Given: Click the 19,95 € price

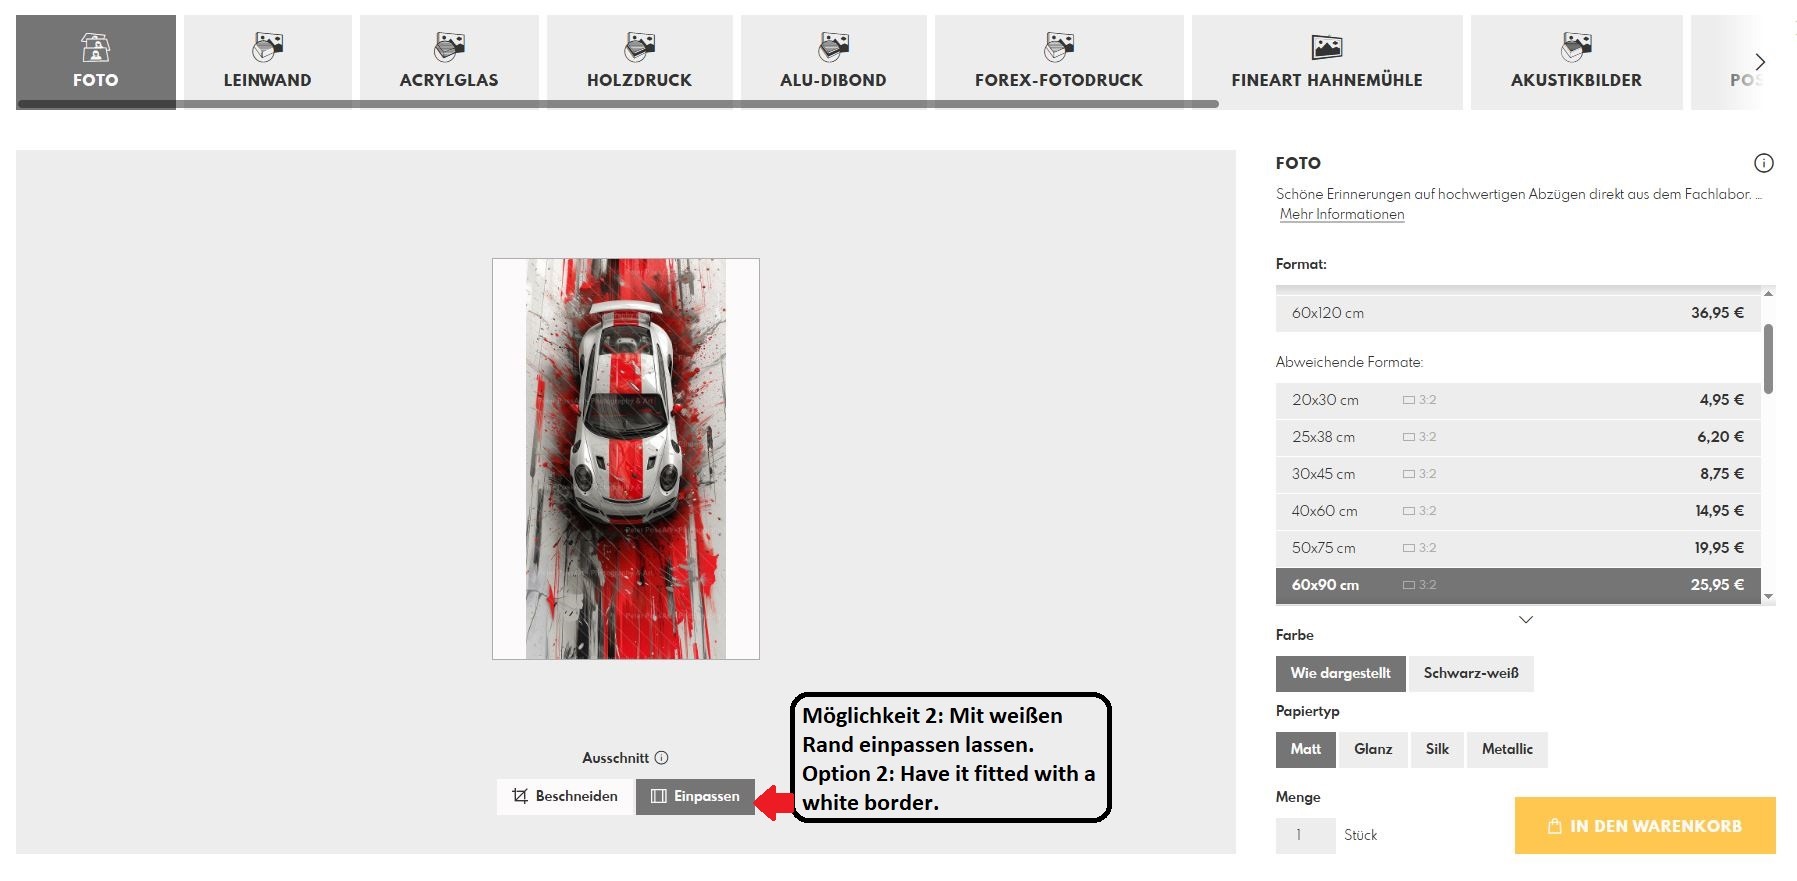Looking at the screenshot, I should point(1719,548).
